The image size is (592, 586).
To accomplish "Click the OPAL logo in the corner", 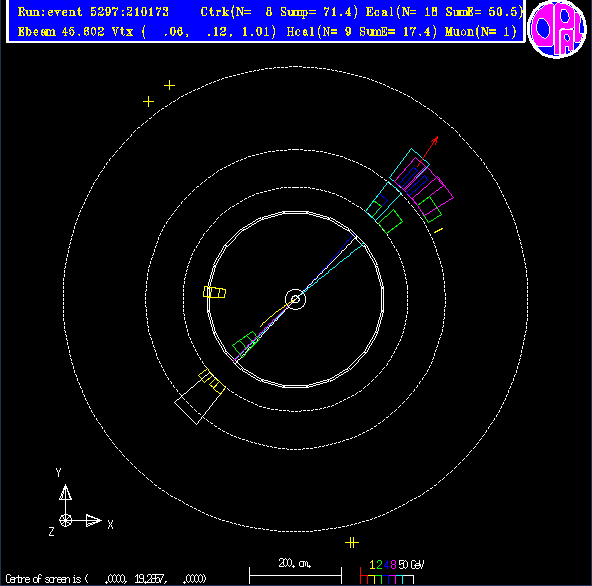I will click(557, 29).
